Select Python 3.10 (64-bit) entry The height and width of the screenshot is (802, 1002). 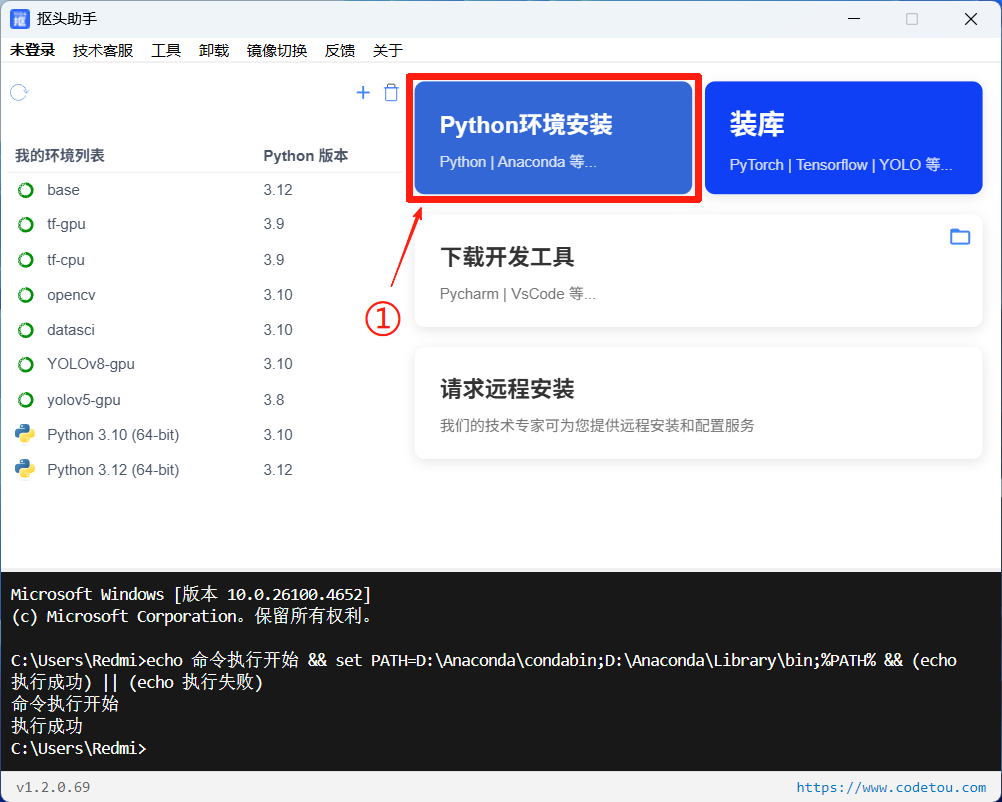pyautogui.click(x=204, y=435)
